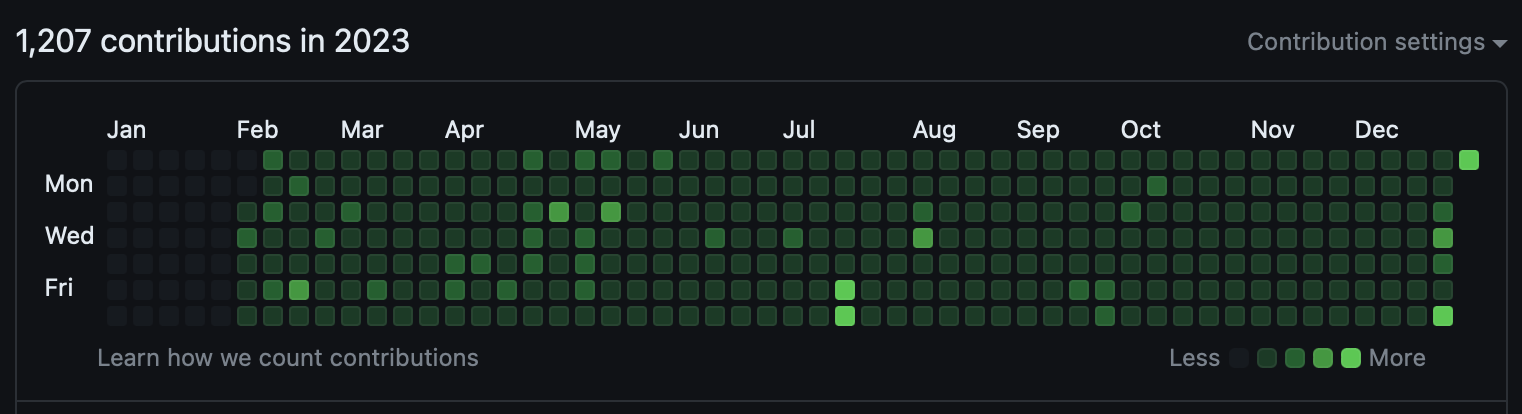Select the brightest Wed-row cell in August
1522x414 pixels.
(x=923, y=238)
